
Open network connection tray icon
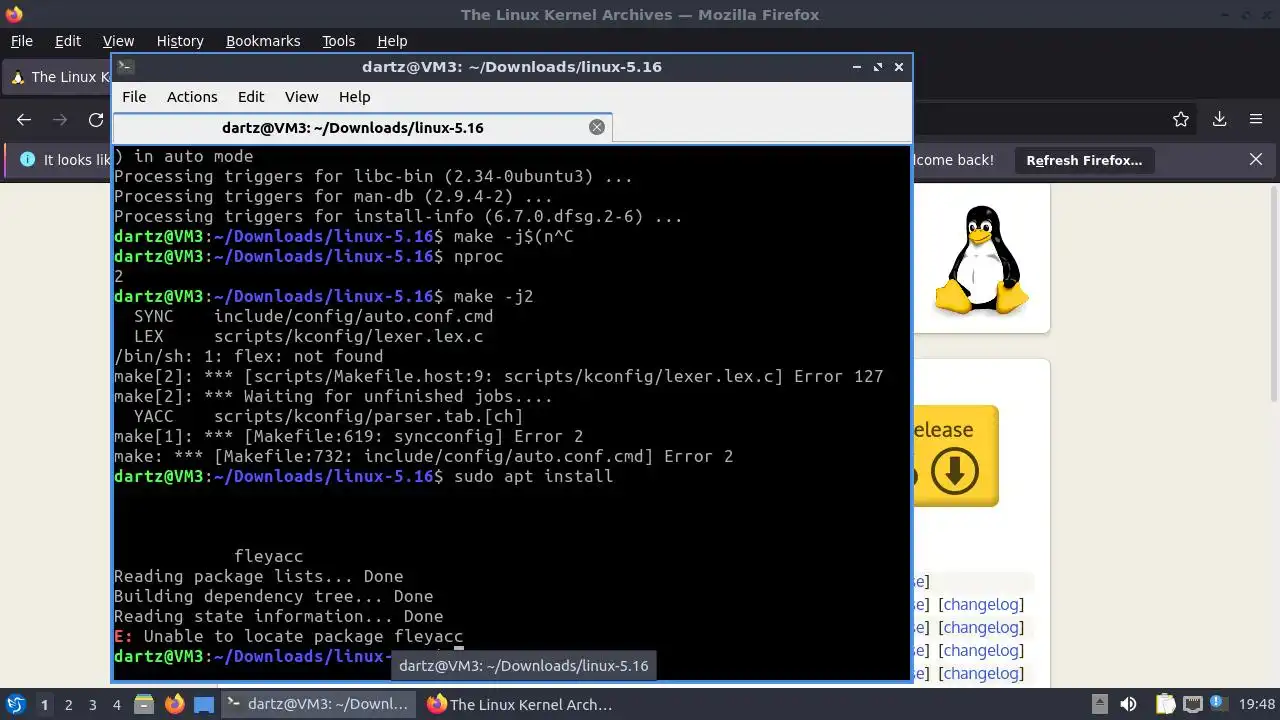(x=1192, y=704)
